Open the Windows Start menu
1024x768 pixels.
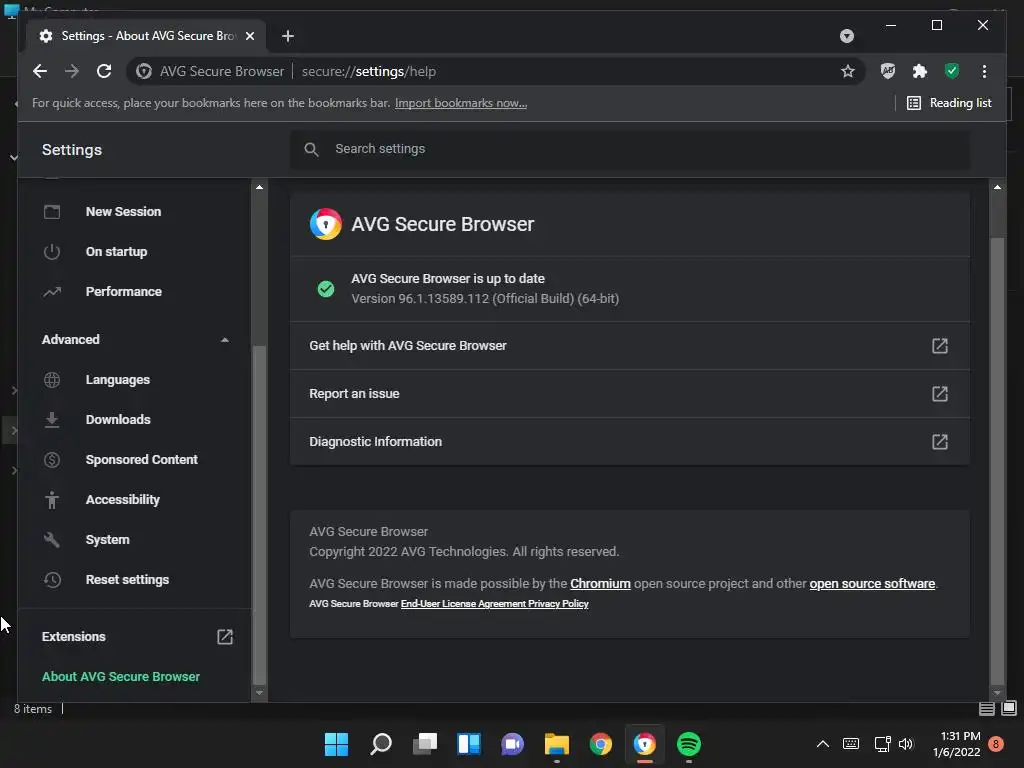(336, 744)
